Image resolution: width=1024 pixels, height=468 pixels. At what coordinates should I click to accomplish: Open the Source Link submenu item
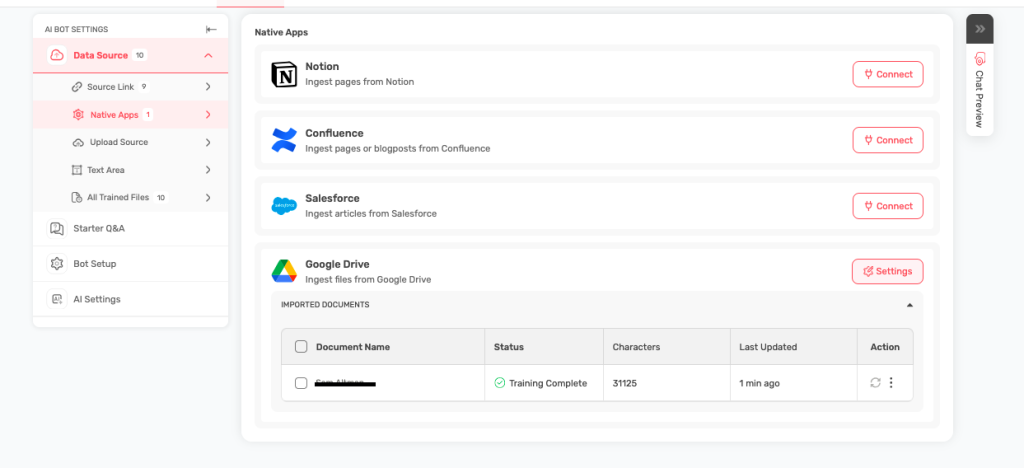[131, 87]
